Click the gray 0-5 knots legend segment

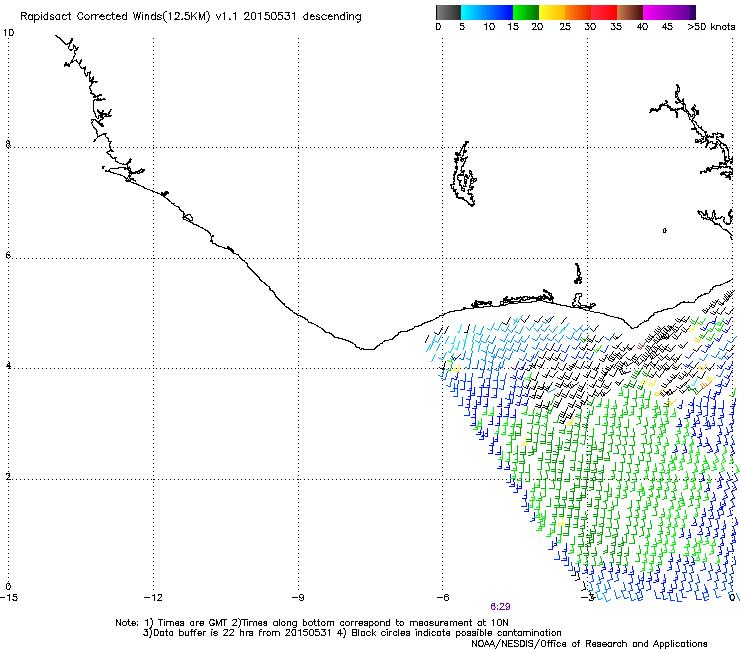448,12
